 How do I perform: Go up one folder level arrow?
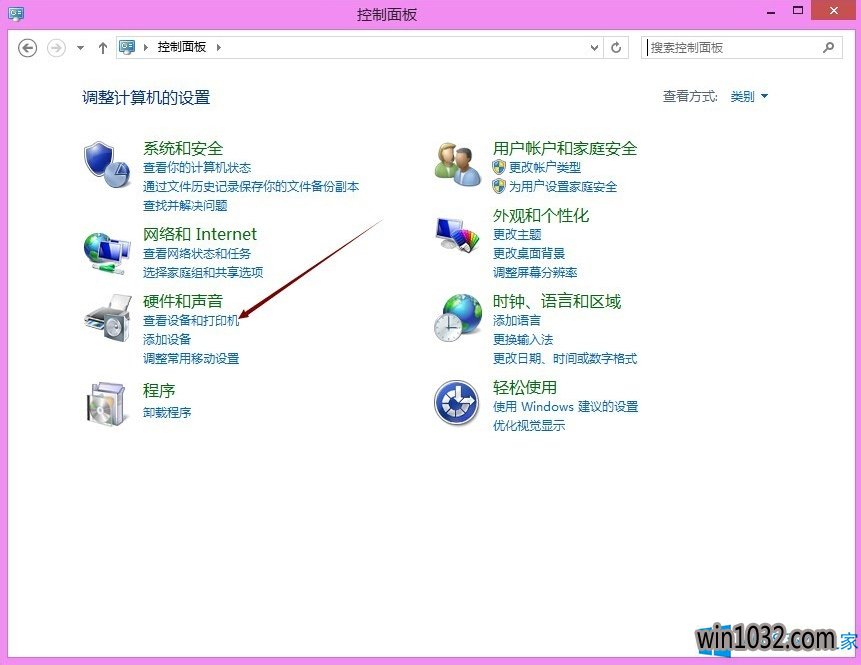[102, 47]
